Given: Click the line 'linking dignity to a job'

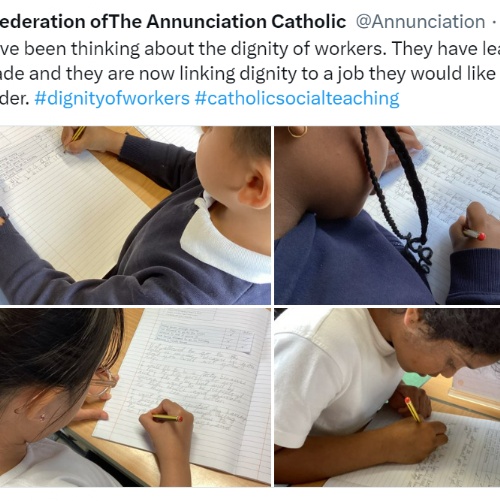Looking at the screenshot, I should (250, 74).
